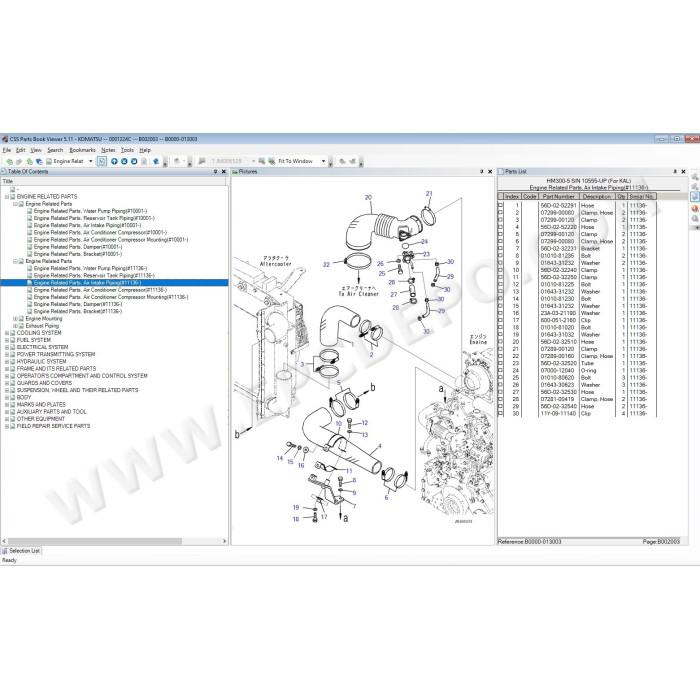Screen dimensions: 700x700
Task: Close the Parts List panel
Action: [x=683, y=171]
